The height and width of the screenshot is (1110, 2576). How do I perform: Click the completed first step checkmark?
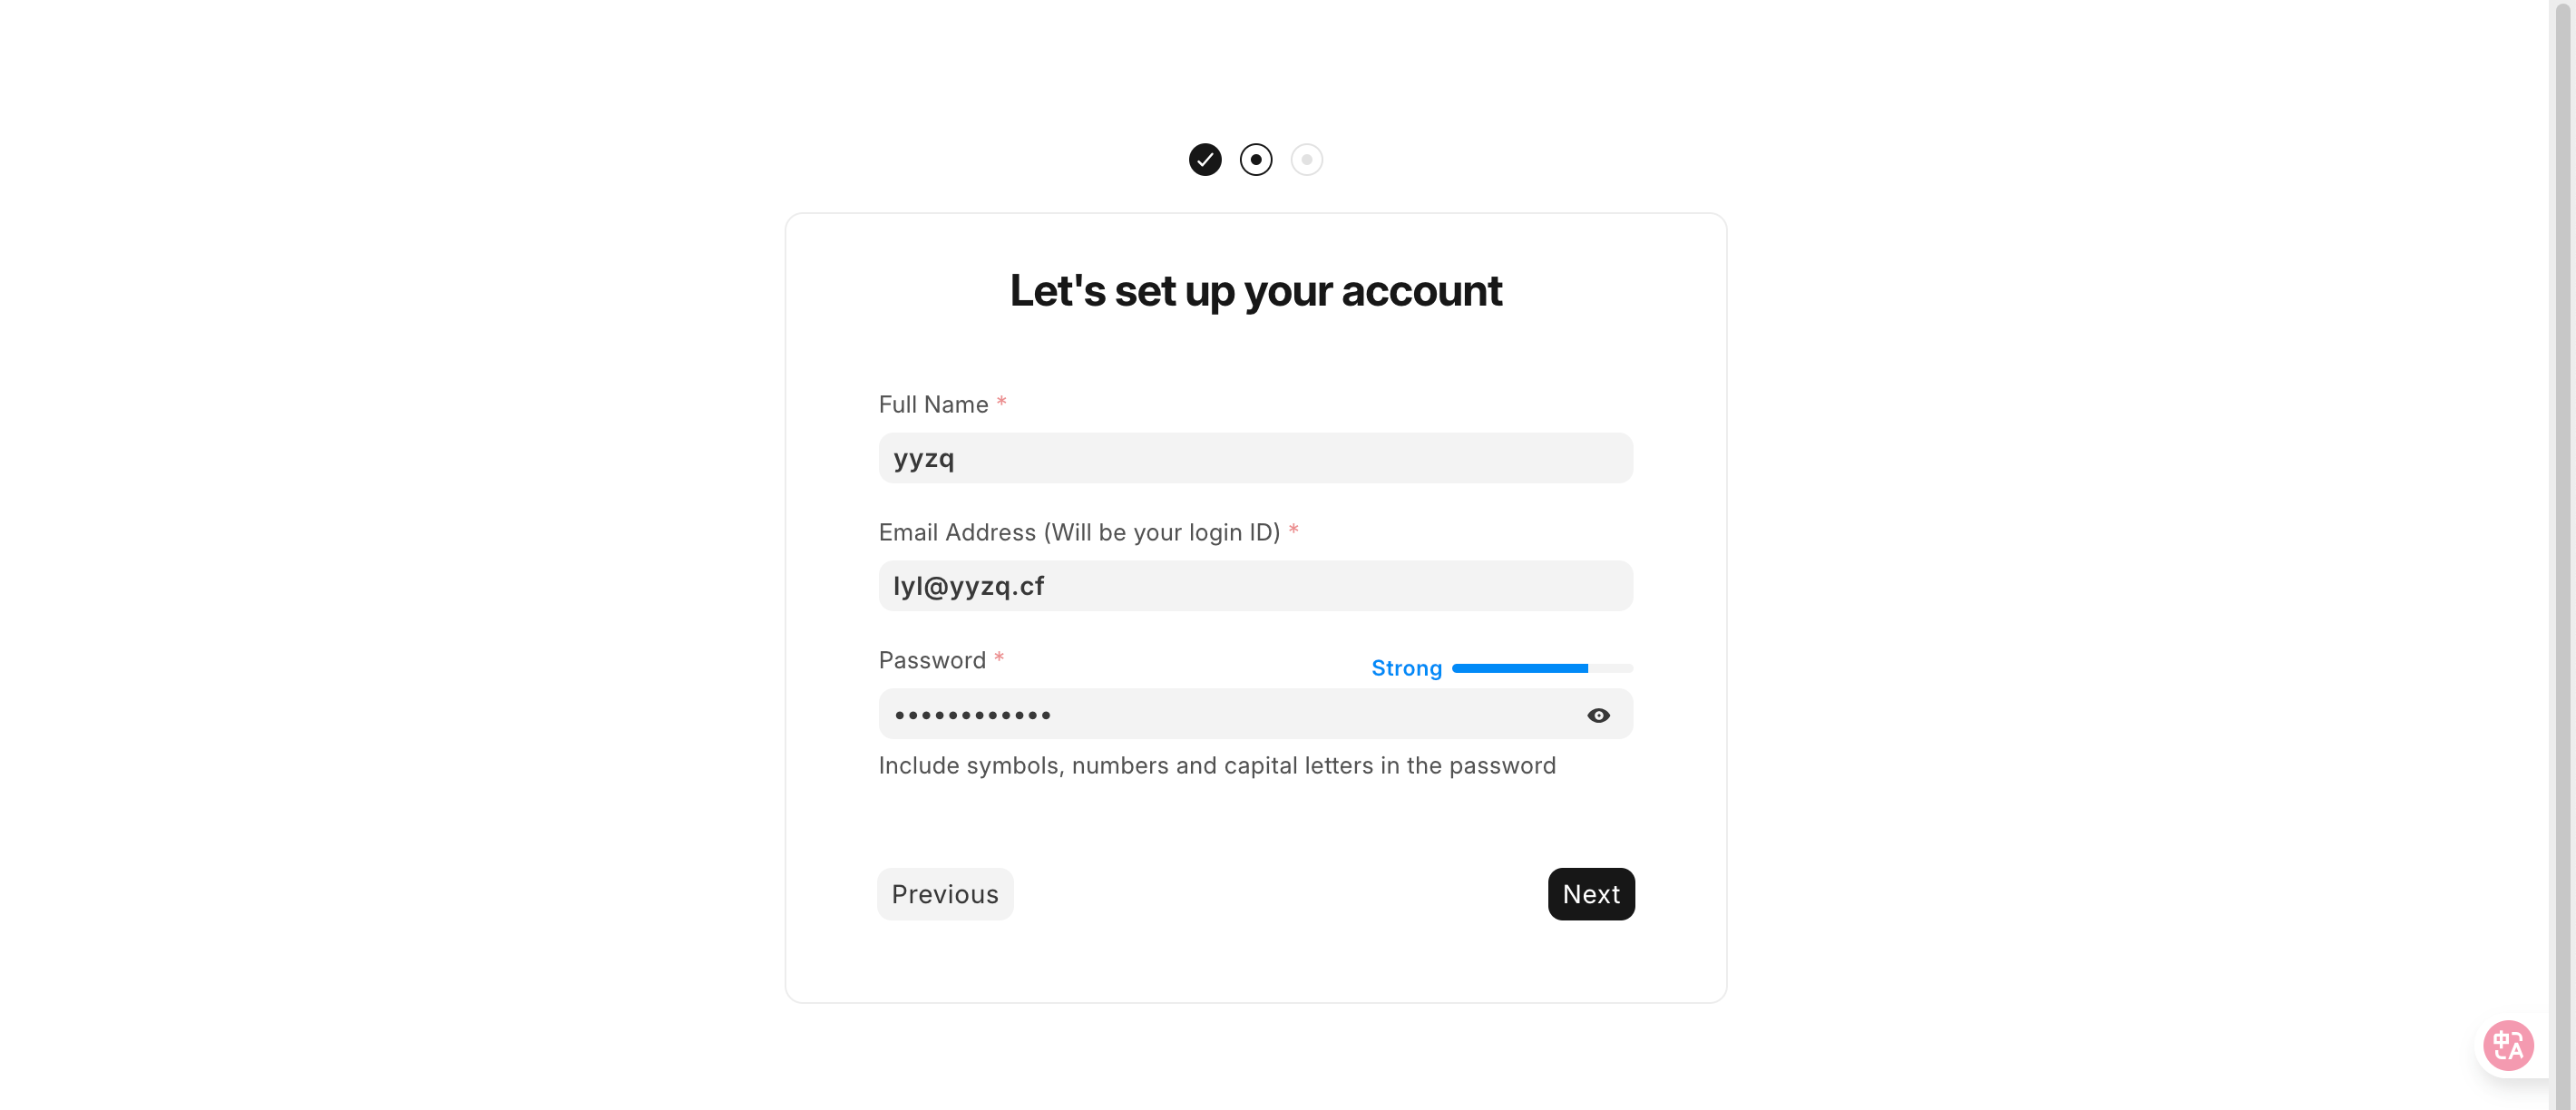coord(1205,160)
